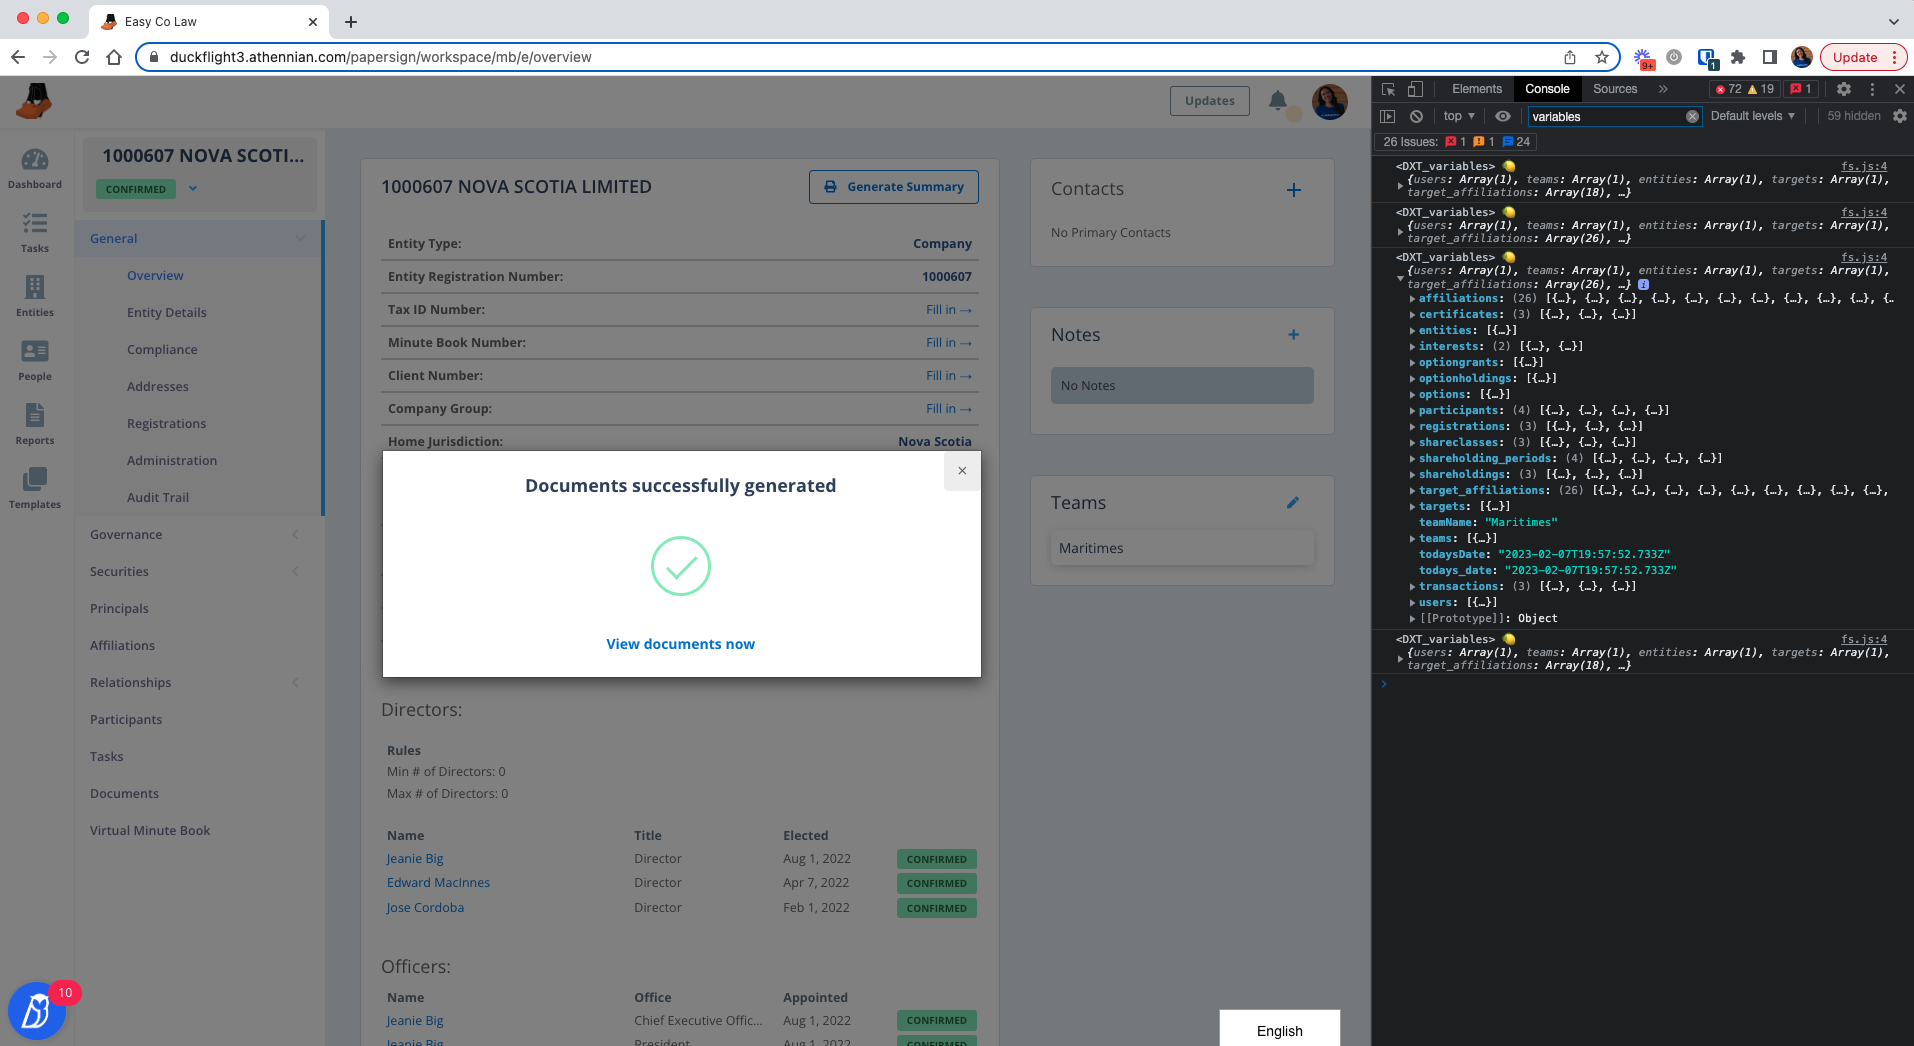This screenshot has width=1914, height=1046.
Task: Open the CONFIRMED status dropdown arrow
Action: (193, 188)
